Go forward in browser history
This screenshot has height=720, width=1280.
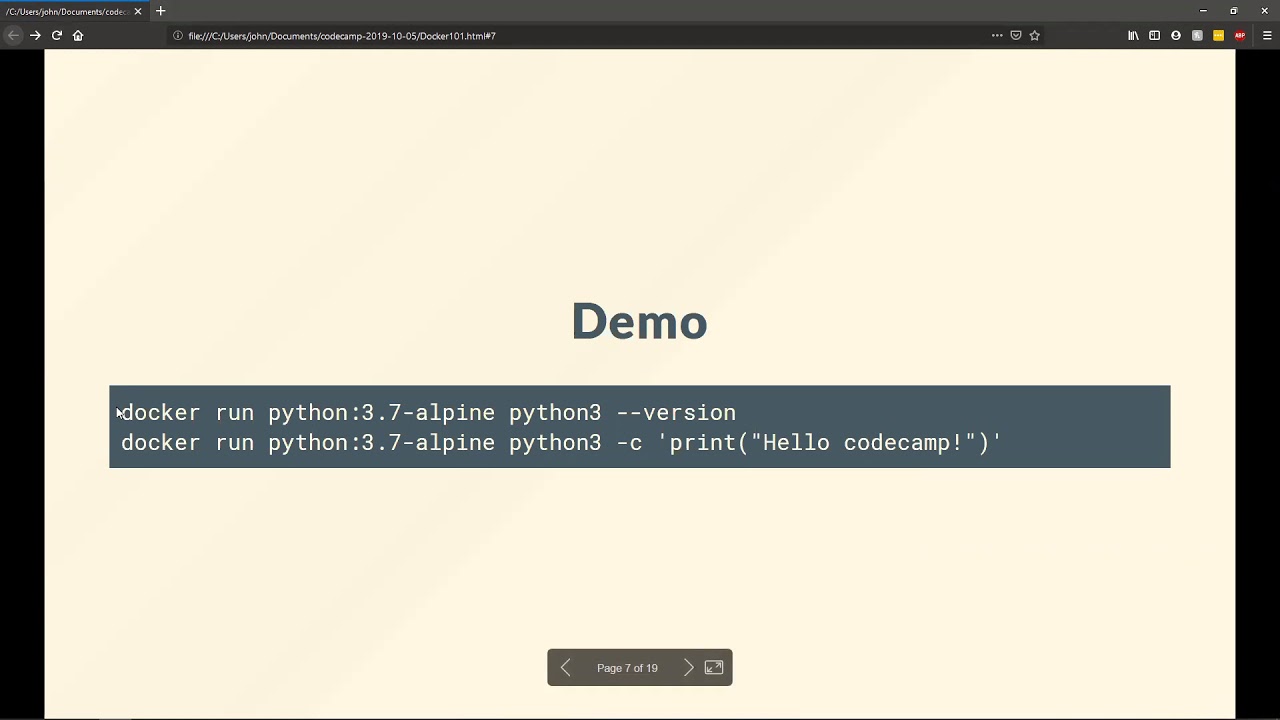tap(35, 35)
